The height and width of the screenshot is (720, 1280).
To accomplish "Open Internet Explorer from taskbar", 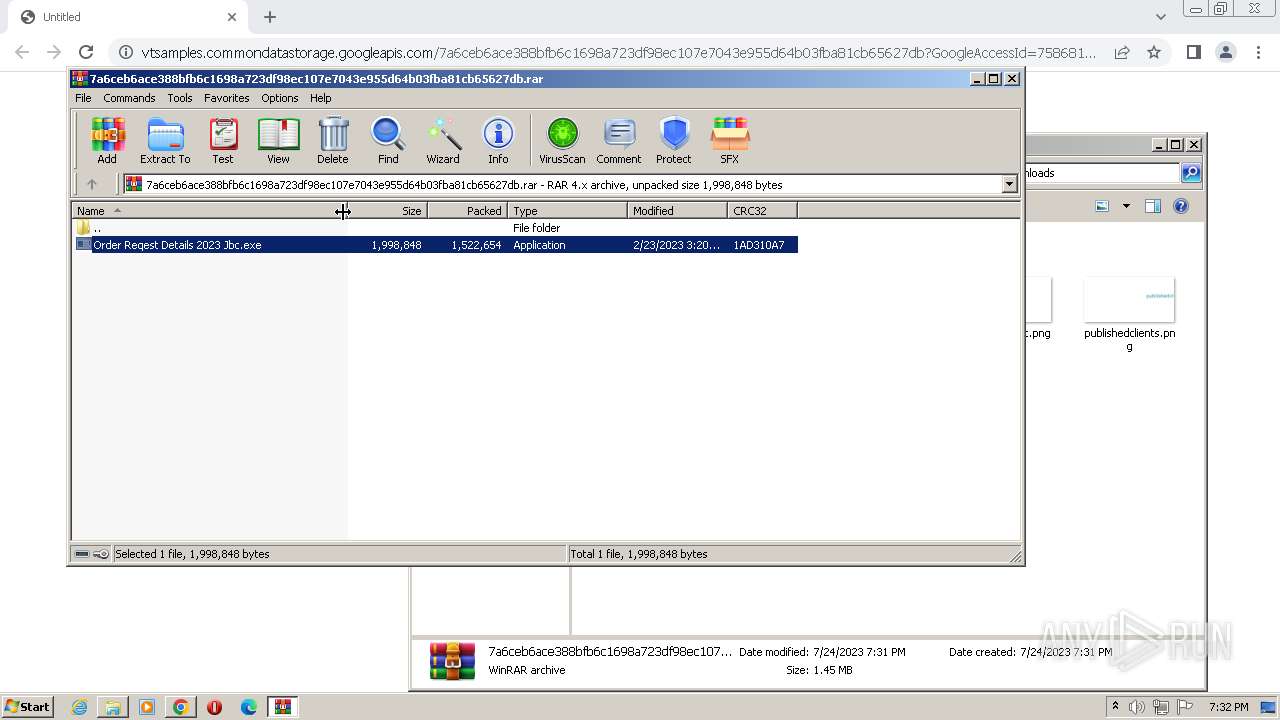I will [79, 707].
